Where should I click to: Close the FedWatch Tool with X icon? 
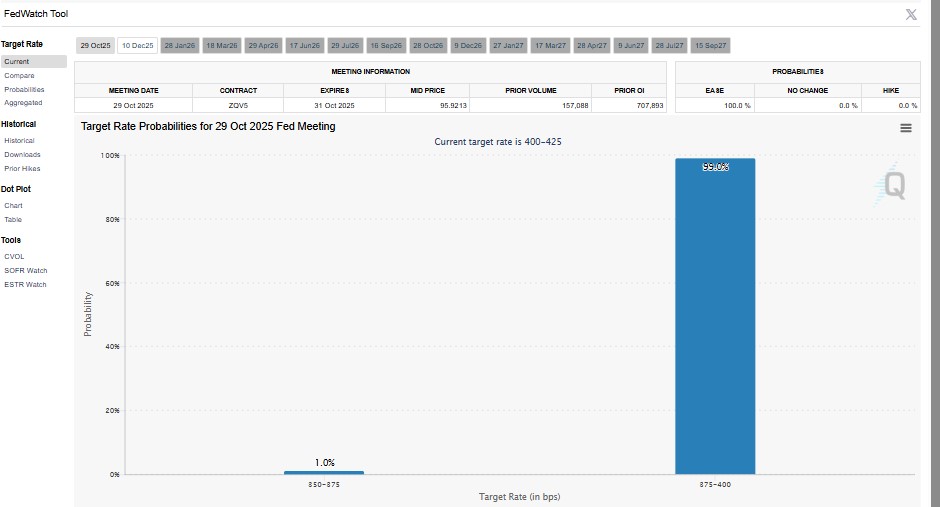pos(911,14)
